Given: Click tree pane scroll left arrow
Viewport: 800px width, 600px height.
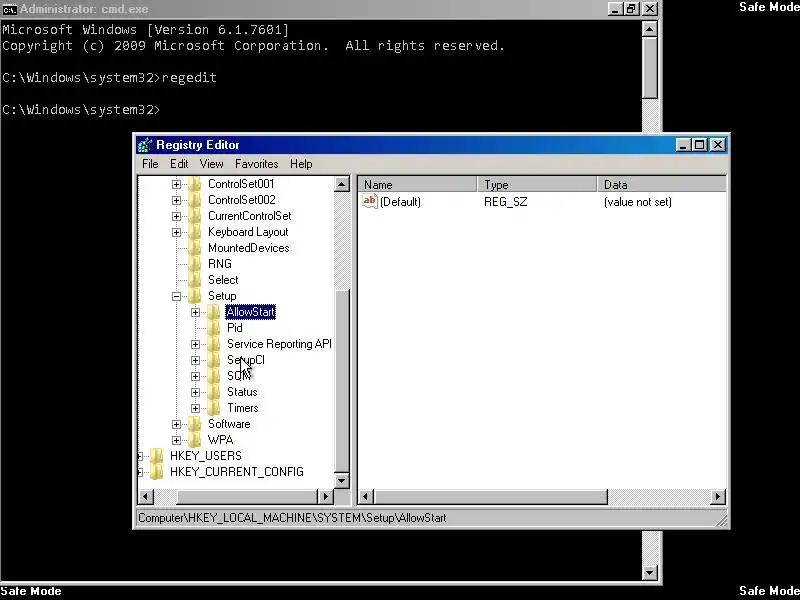Looking at the screenshot, I should pyautogui.click(x=146, y=496).
